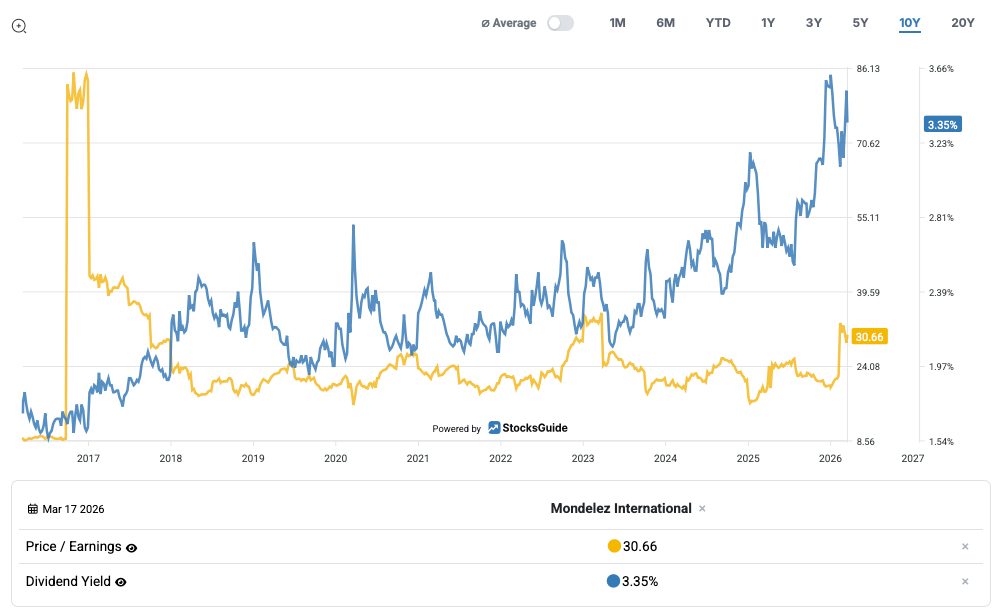Viewport: 996px width, 613px height.
Task: Toggle Price / Earnings eye icon
Action: 132,548
